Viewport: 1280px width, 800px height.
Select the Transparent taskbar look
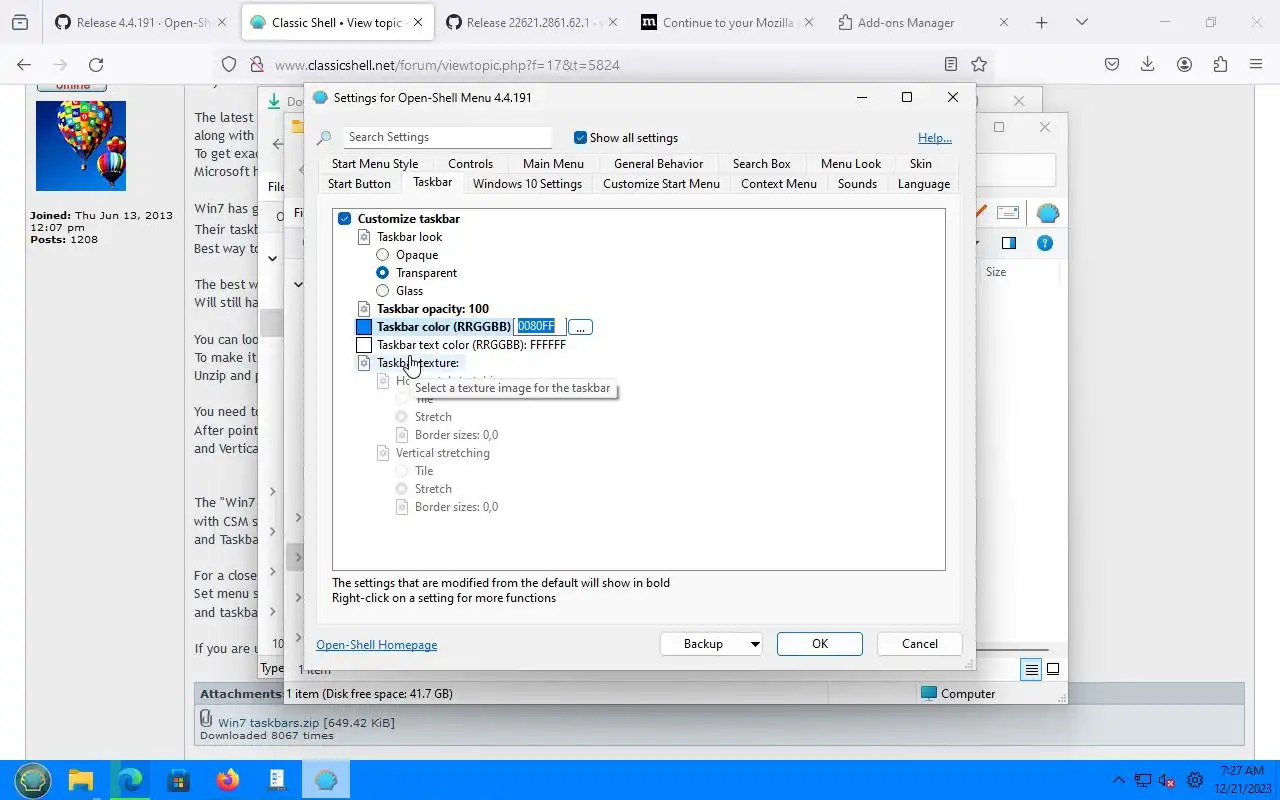pyautogui.click(x=382, y=273)
